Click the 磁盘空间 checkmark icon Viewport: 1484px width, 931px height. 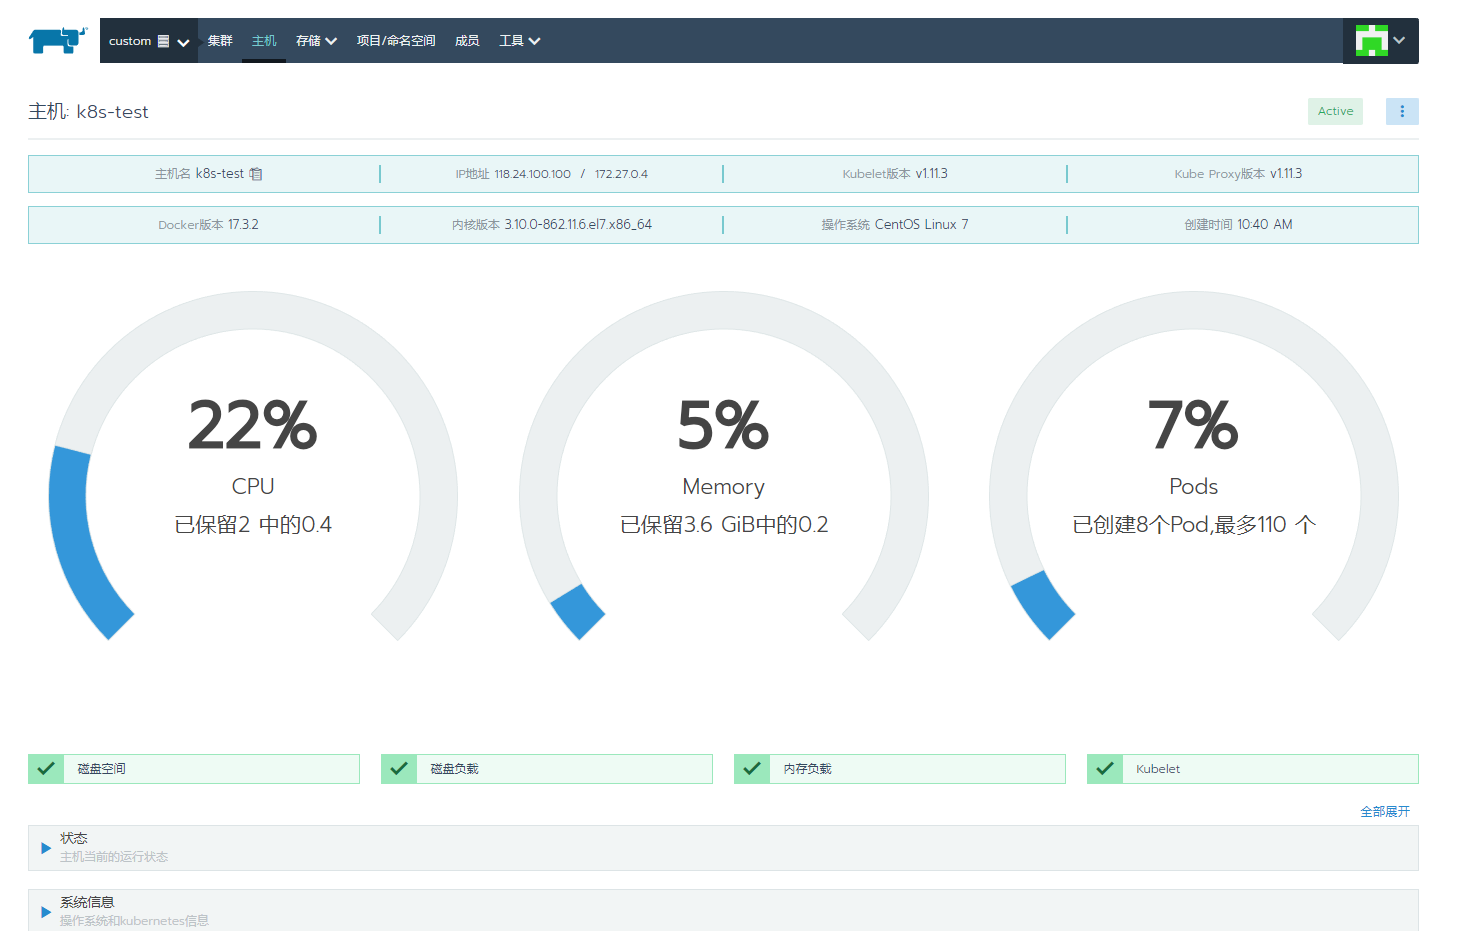point(46,769)
